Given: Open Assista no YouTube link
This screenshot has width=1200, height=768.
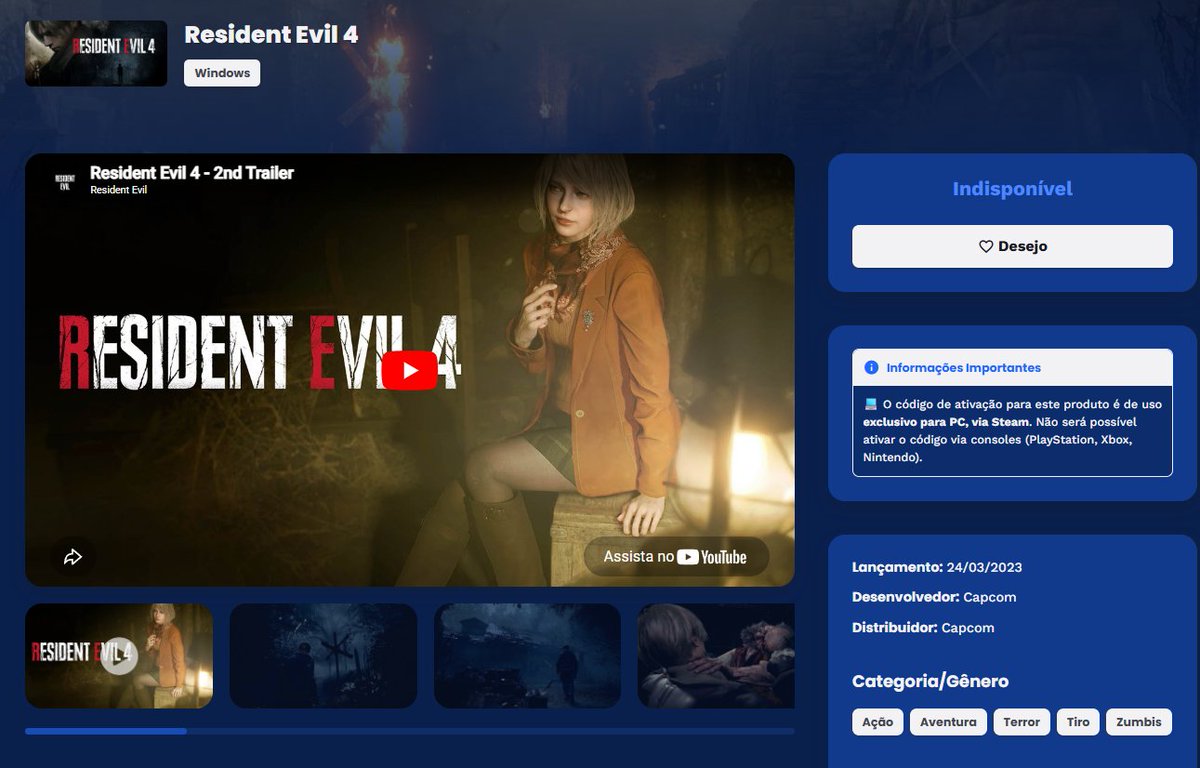Looking at the screenshot, I should pyautogui.click(x=676, y=557).
